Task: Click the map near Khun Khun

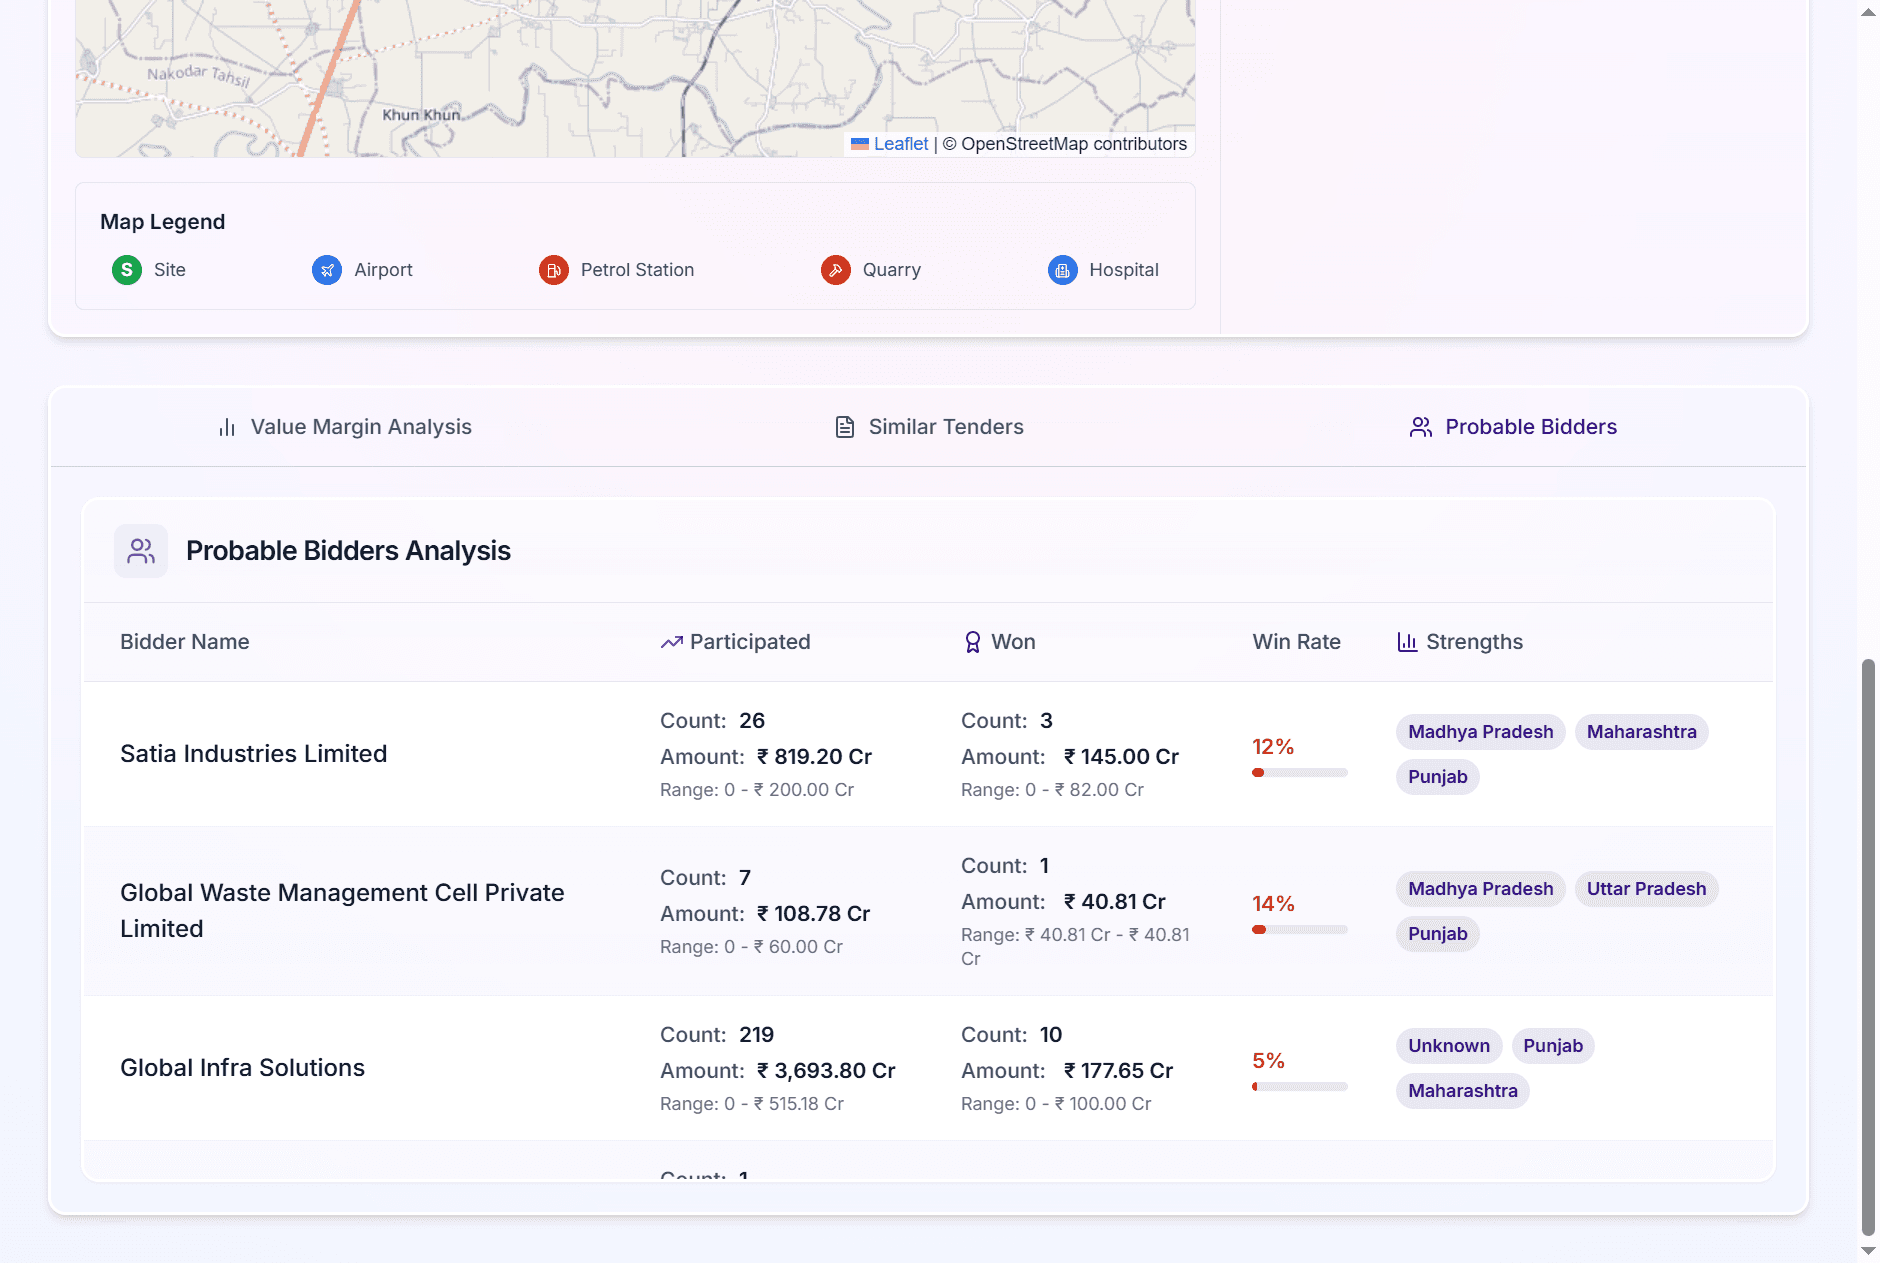Action: 421,115
